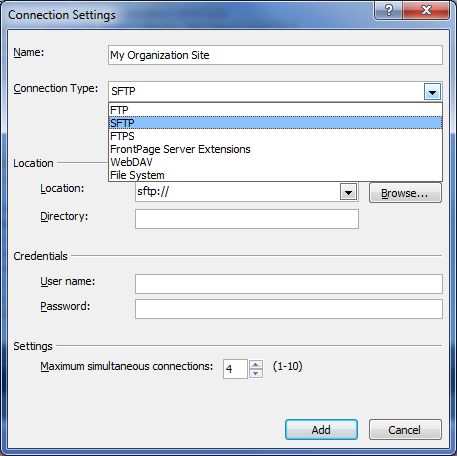Click the Browse... button
The image size is (457, 456).
tap(405, 193)
